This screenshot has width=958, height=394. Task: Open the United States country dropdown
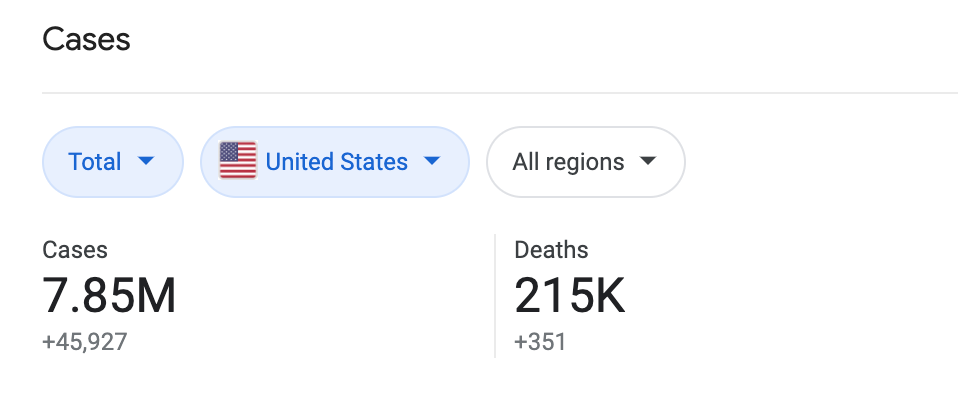tap(335, 162)
